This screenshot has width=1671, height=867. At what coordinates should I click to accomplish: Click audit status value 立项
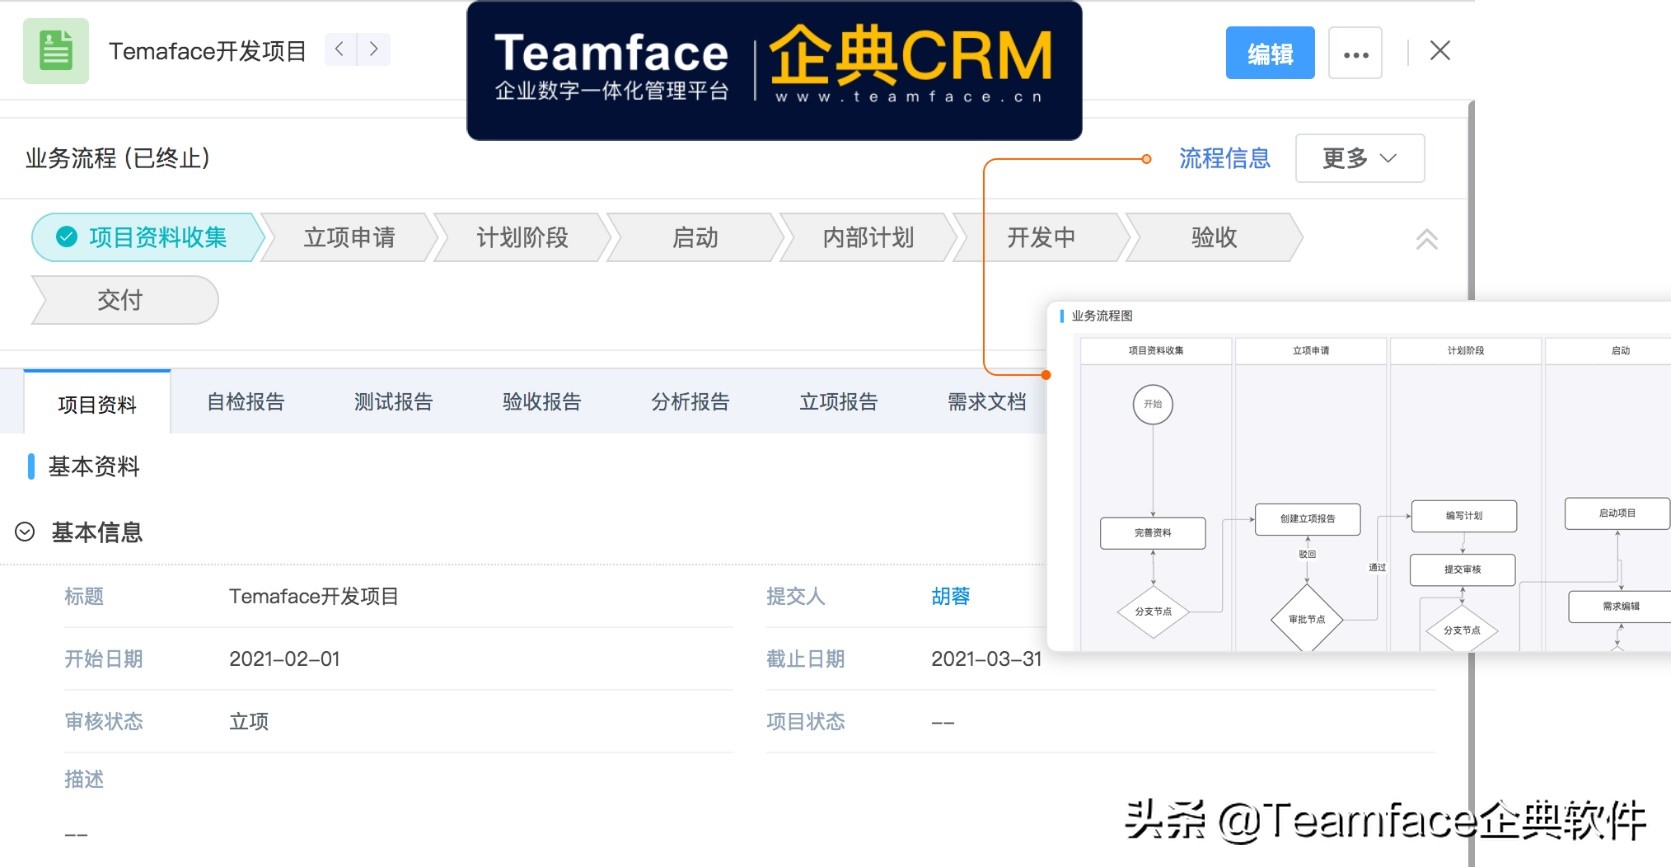(249, 721)
